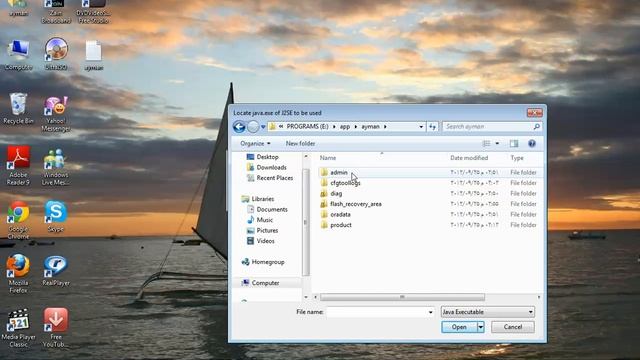The width and height of the screenshot is (640, 360).
Task: Click the search magnifier icon
Action: (x=536, y=127)
